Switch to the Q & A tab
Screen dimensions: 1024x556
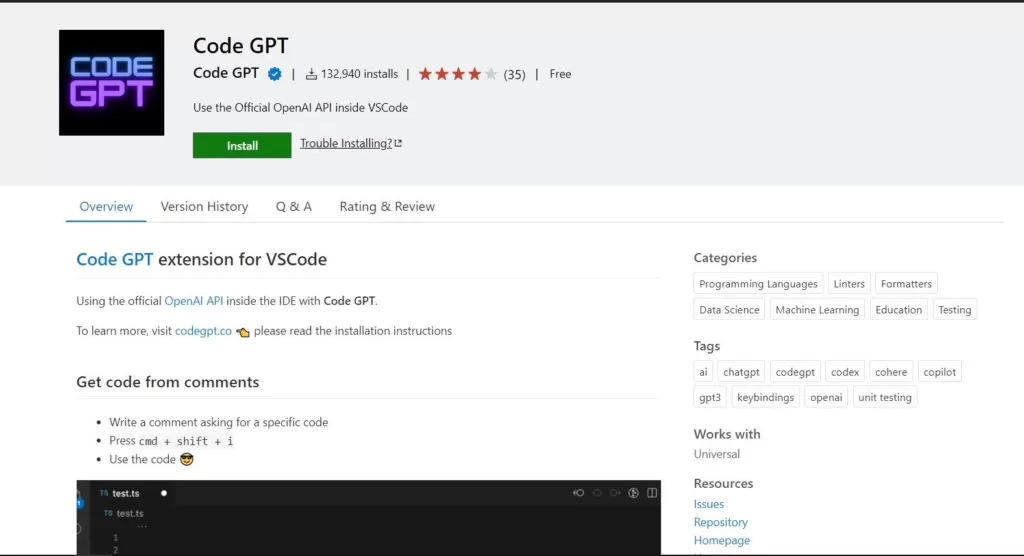(x=294, y=206)
